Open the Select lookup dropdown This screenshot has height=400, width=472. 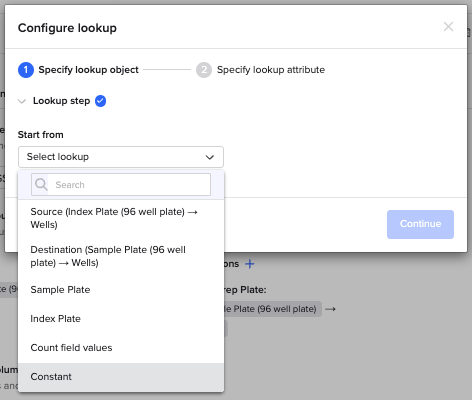[121, 157]
